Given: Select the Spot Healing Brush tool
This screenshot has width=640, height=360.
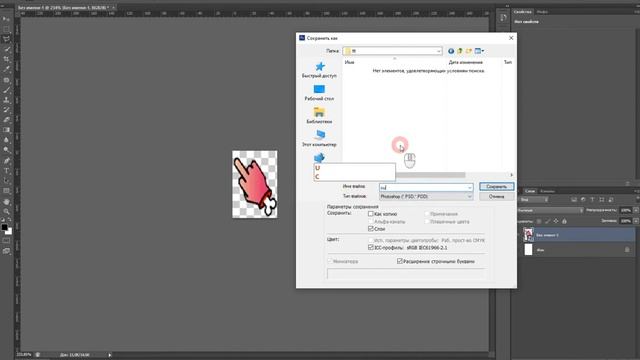Looking at the screenshot, I should (x=6, y=80).
